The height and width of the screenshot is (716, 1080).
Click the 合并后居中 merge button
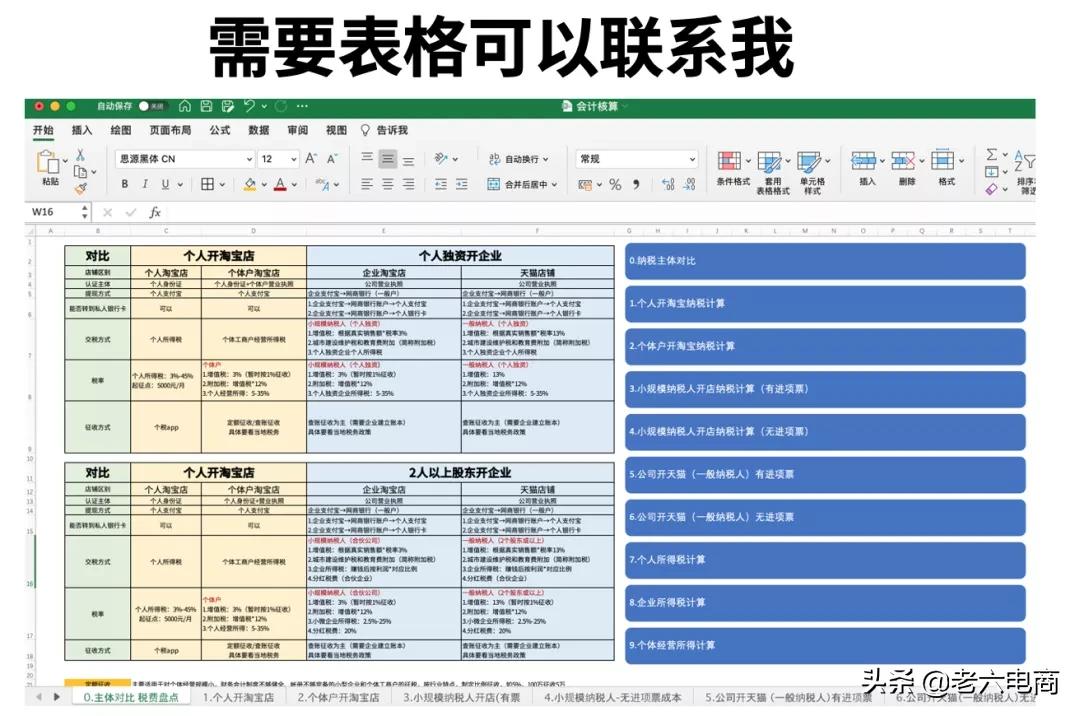tap(523, 185)
